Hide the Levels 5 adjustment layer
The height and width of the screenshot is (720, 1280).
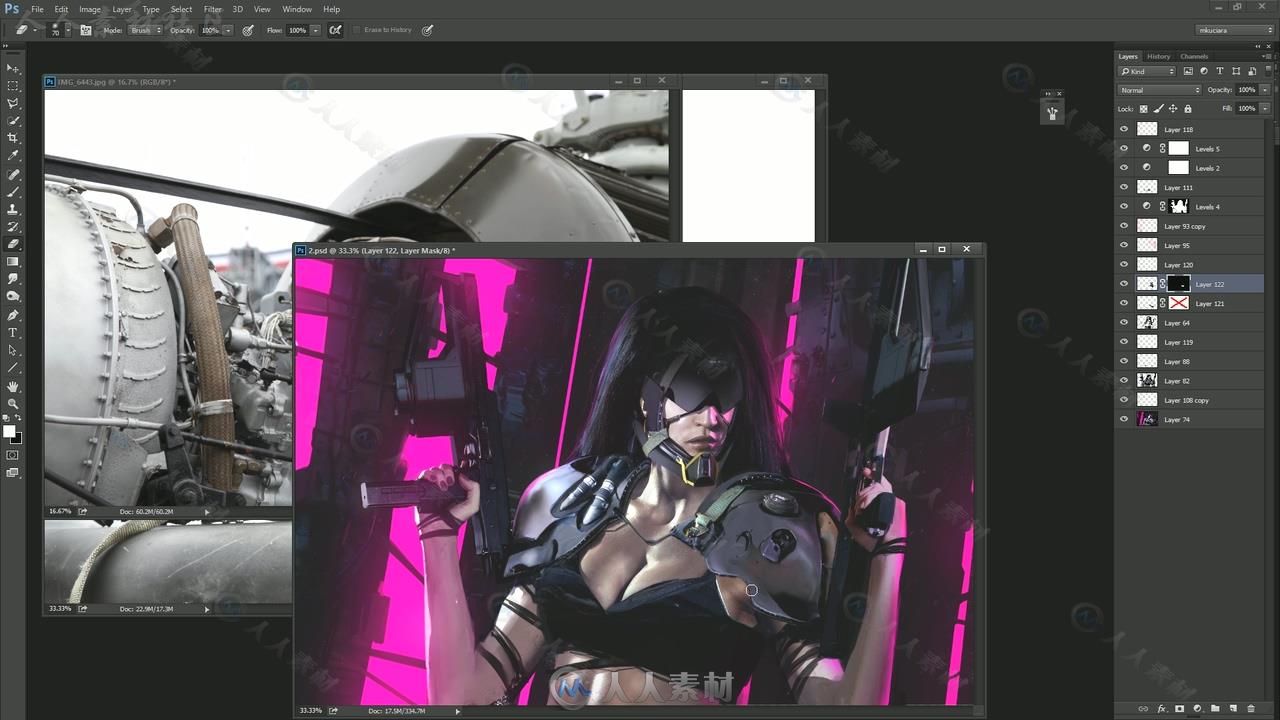(x=1124, y=148)
